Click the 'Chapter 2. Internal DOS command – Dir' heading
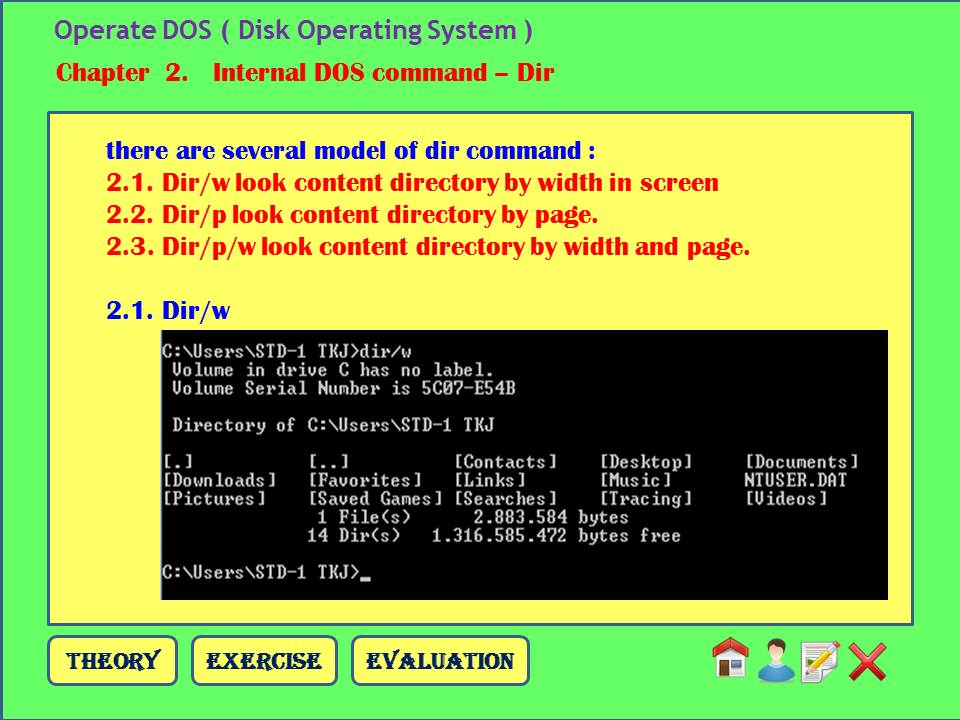 (305, 73)
